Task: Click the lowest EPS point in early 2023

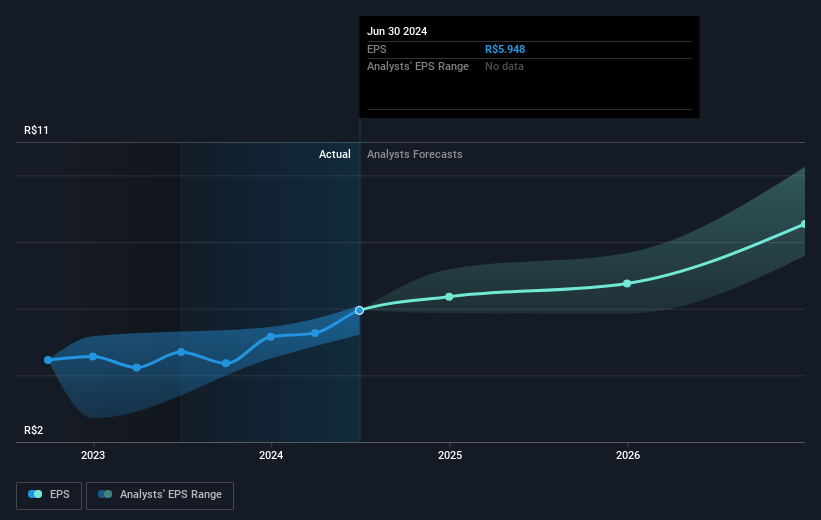Action: [137, 368]
